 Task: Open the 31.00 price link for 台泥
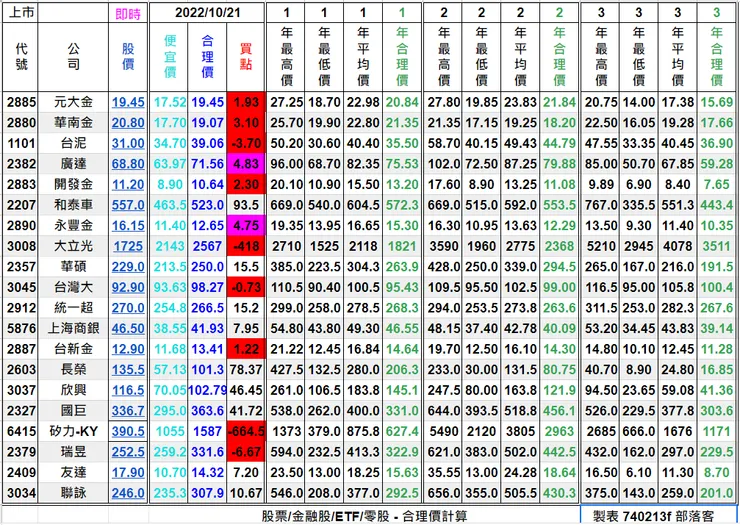tap(128, 143)
